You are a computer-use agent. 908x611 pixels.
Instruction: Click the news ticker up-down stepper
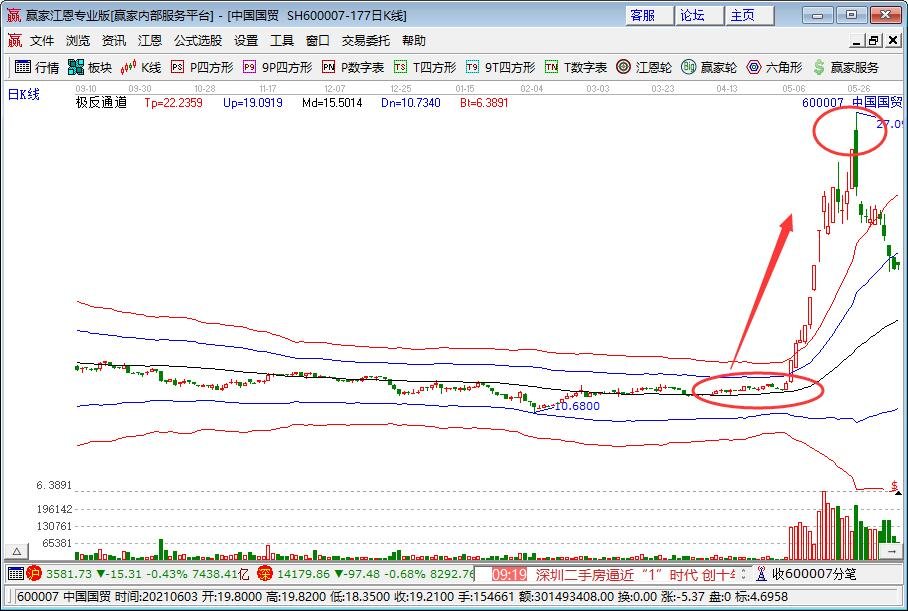pyautogui.click(x=744, y=574)
